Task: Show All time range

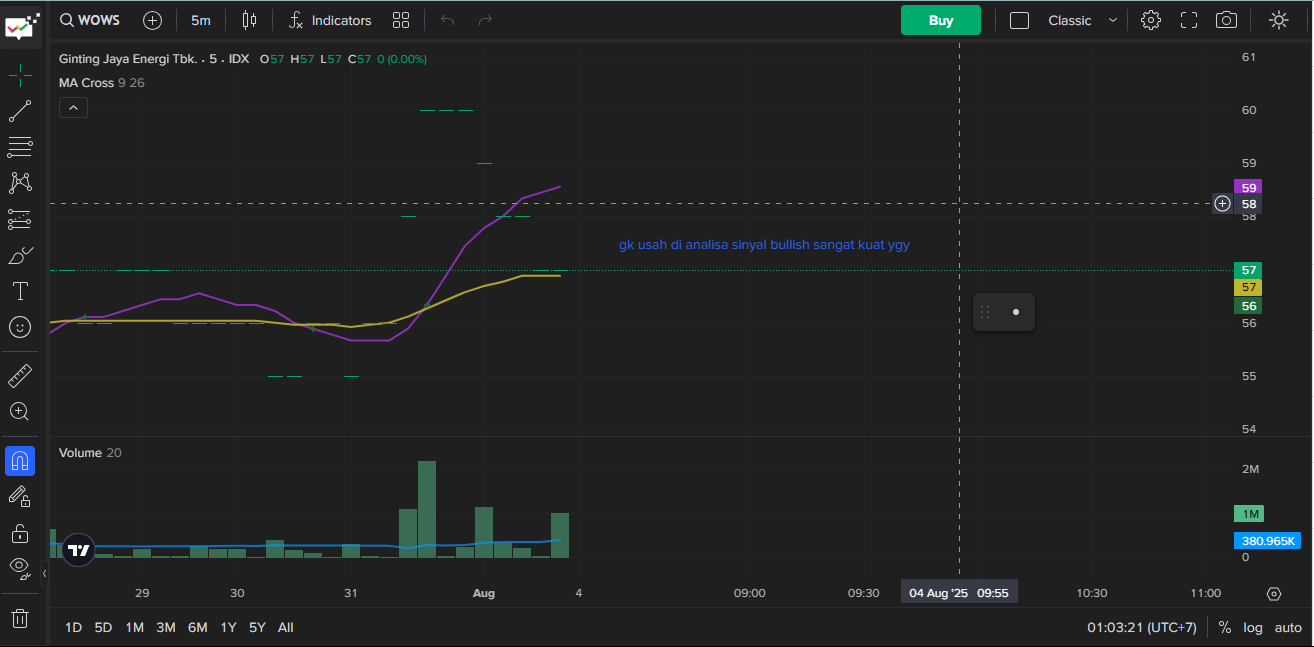Action: click(x=286, y=627)
